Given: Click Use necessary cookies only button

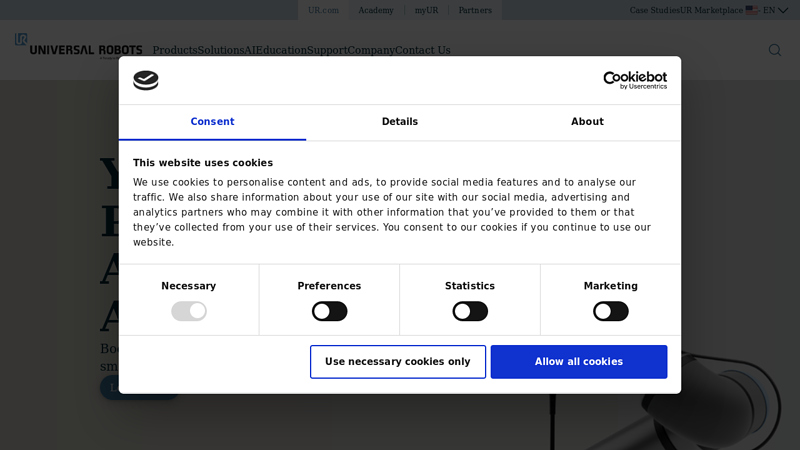Looking at the screenshot, I should pos(398,362).
